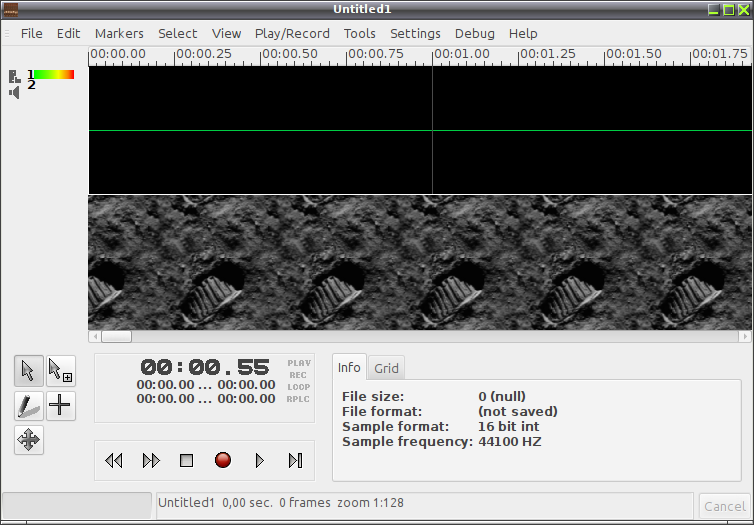Click the track properties icon beside track 1
754x525 pixels.
pyautogui.click(x=14, y=76)
